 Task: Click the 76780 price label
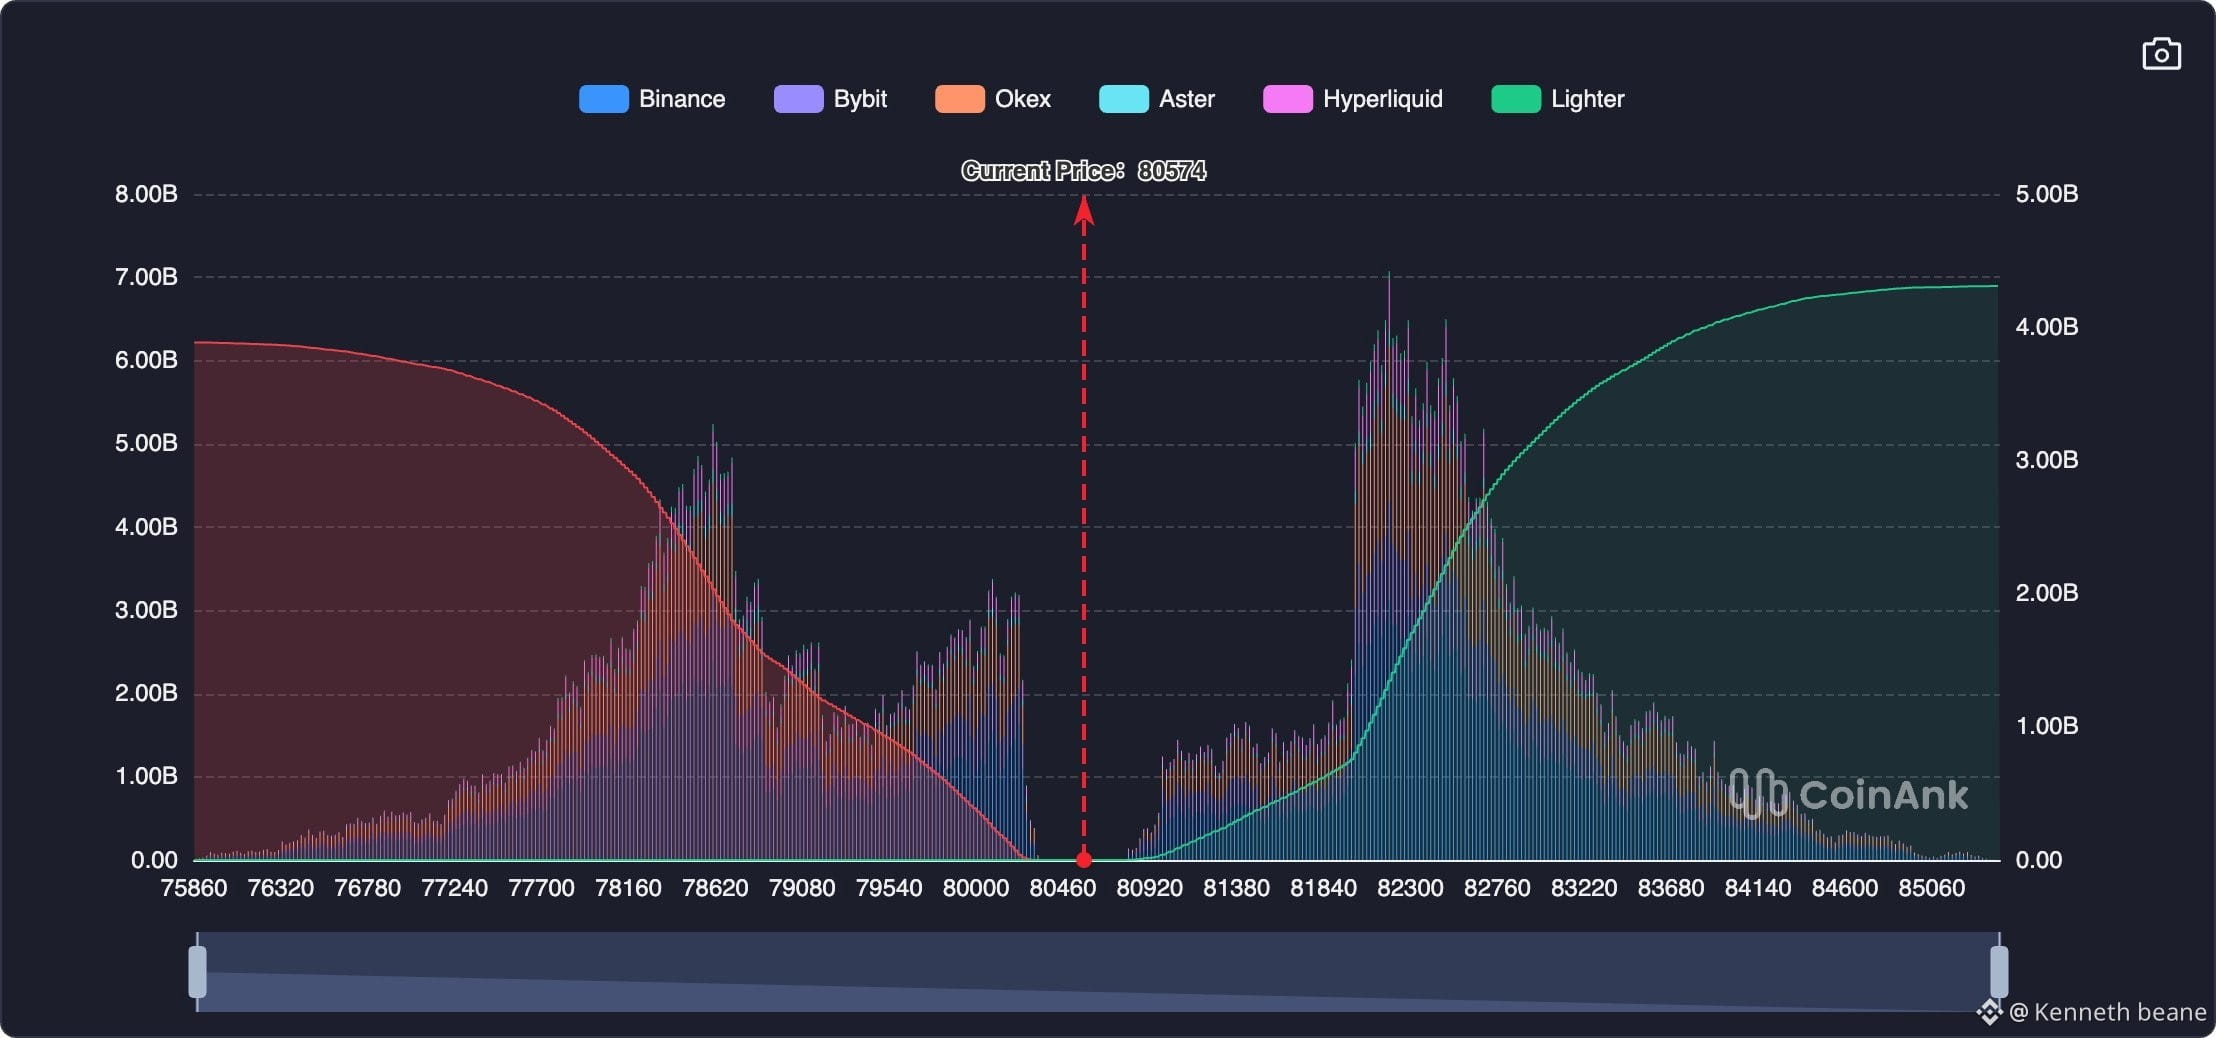coord(368,888)
